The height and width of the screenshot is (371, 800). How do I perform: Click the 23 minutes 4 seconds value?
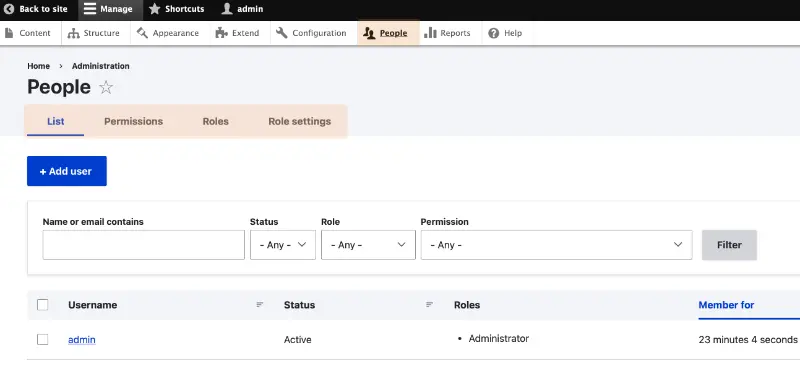click(747, 339)
